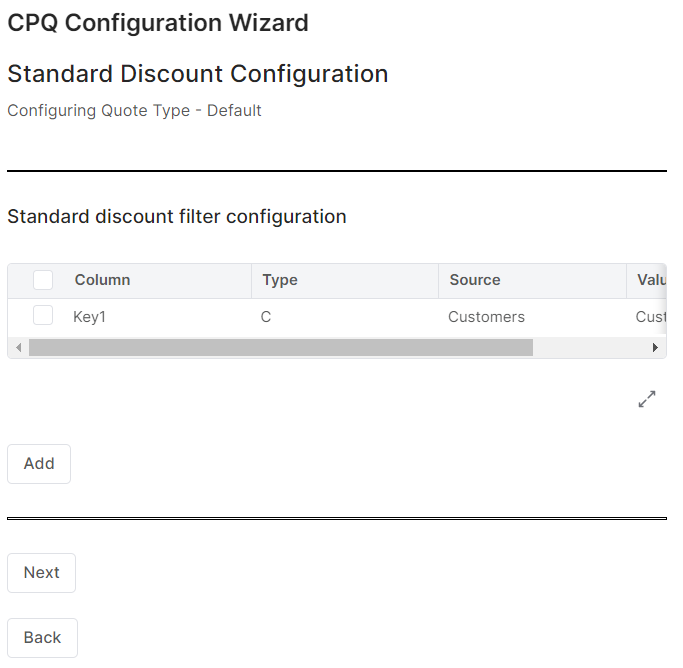Click the Configuring Quote Type - Default text
This screenshot has width=683, height=668.
pyautogui.click(x=134, y=110)
